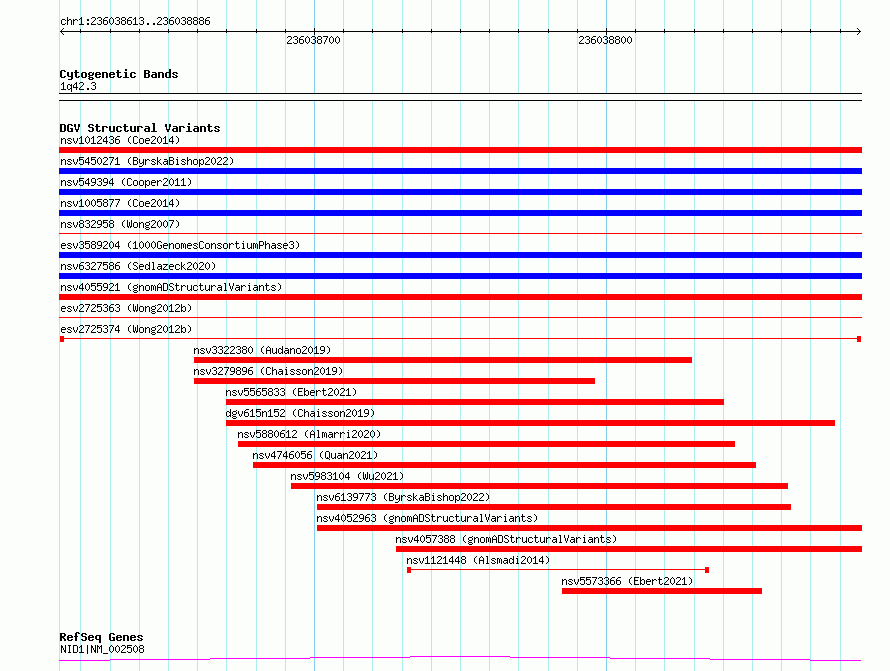
Task: Click the NID1|NM_002508 gene label
Action: (102, 649)
